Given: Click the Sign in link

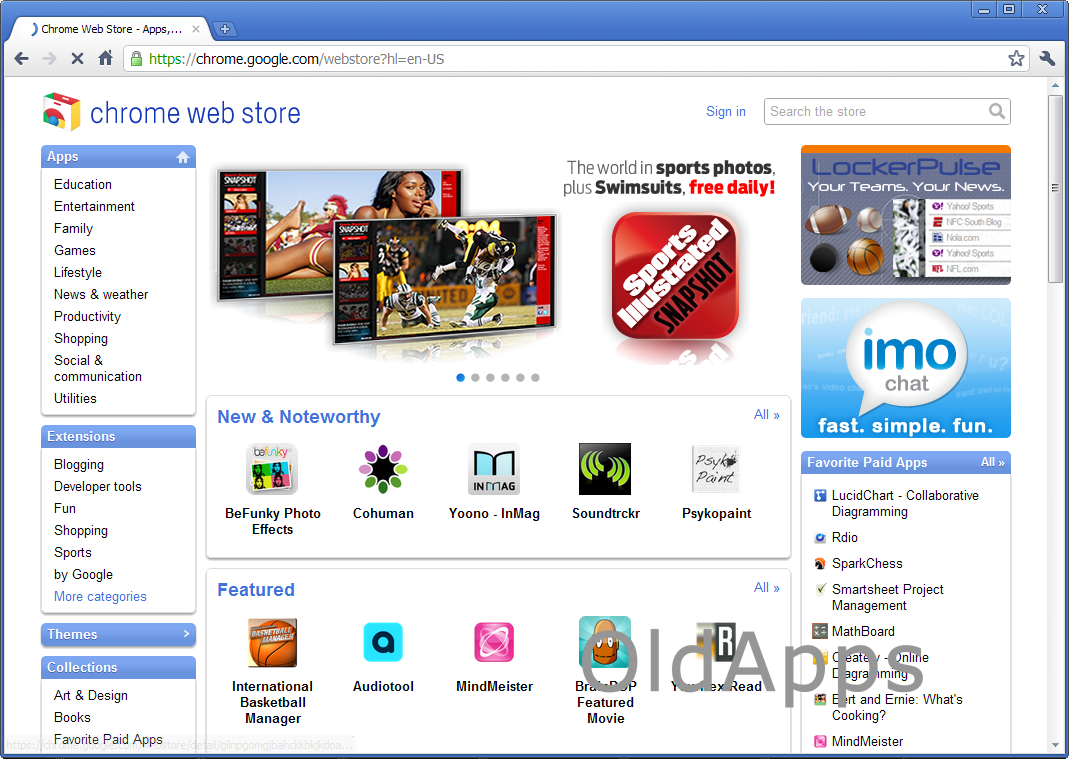Looking at the screenshot, I should (725, 111).
